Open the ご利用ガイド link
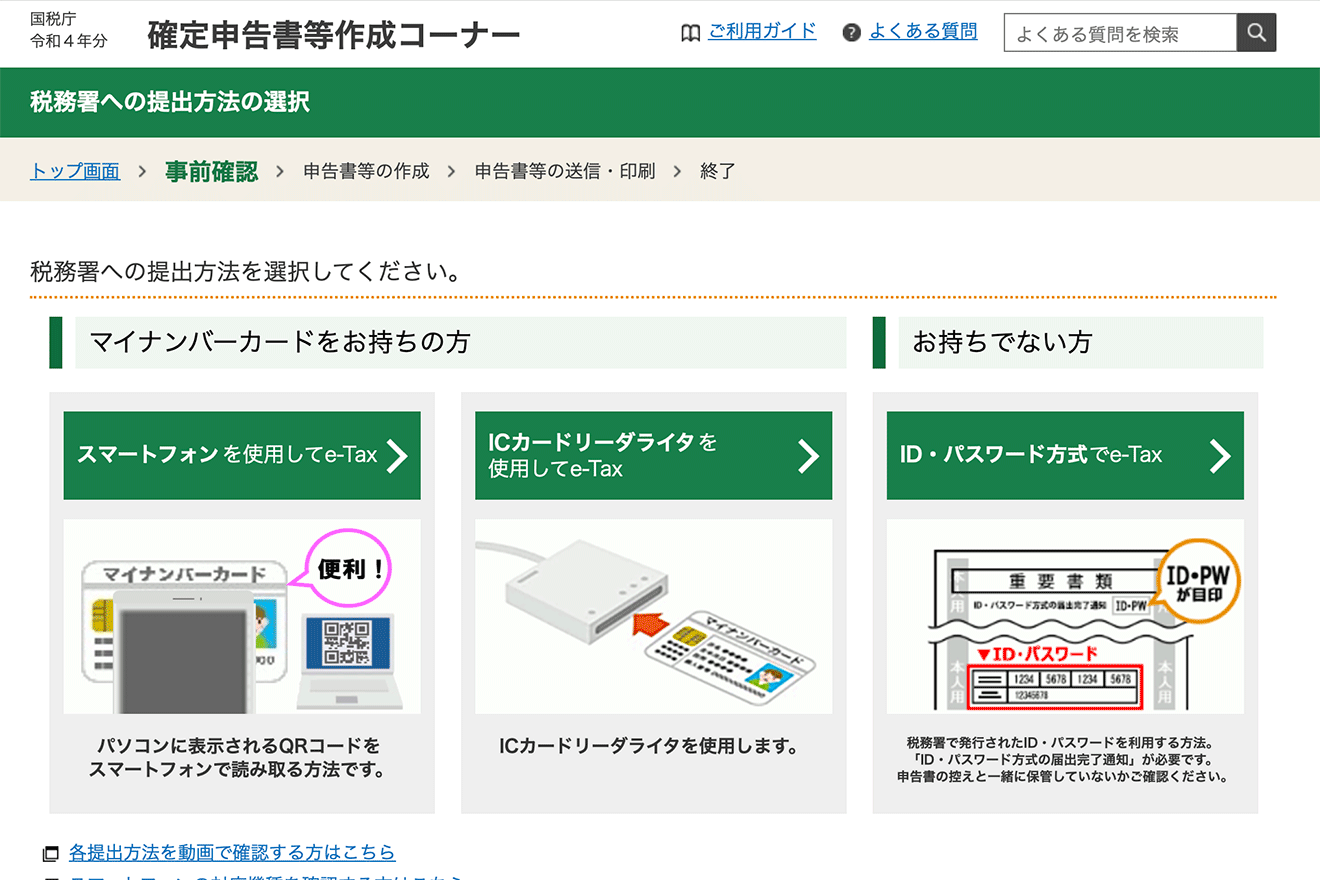The image size is (1320, 880). pos(763,31)
